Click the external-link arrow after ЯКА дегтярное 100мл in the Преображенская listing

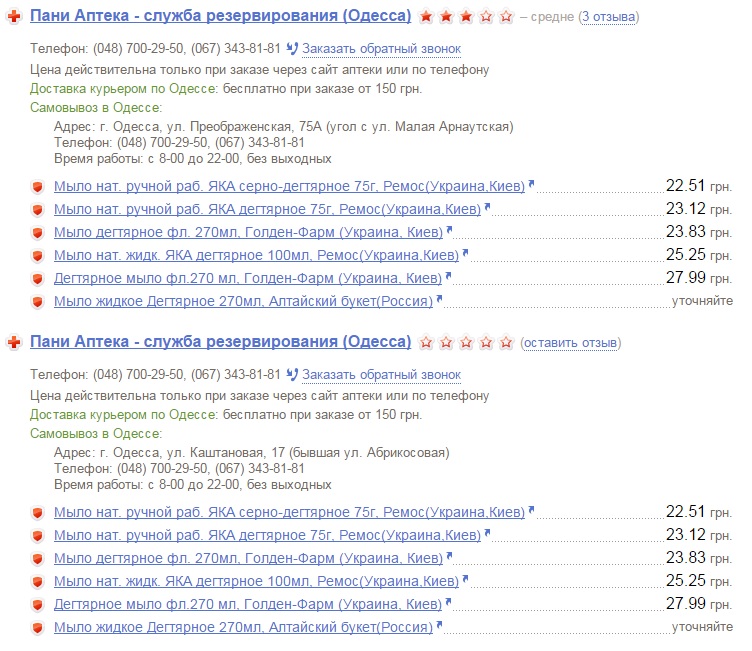click(466, 254)
